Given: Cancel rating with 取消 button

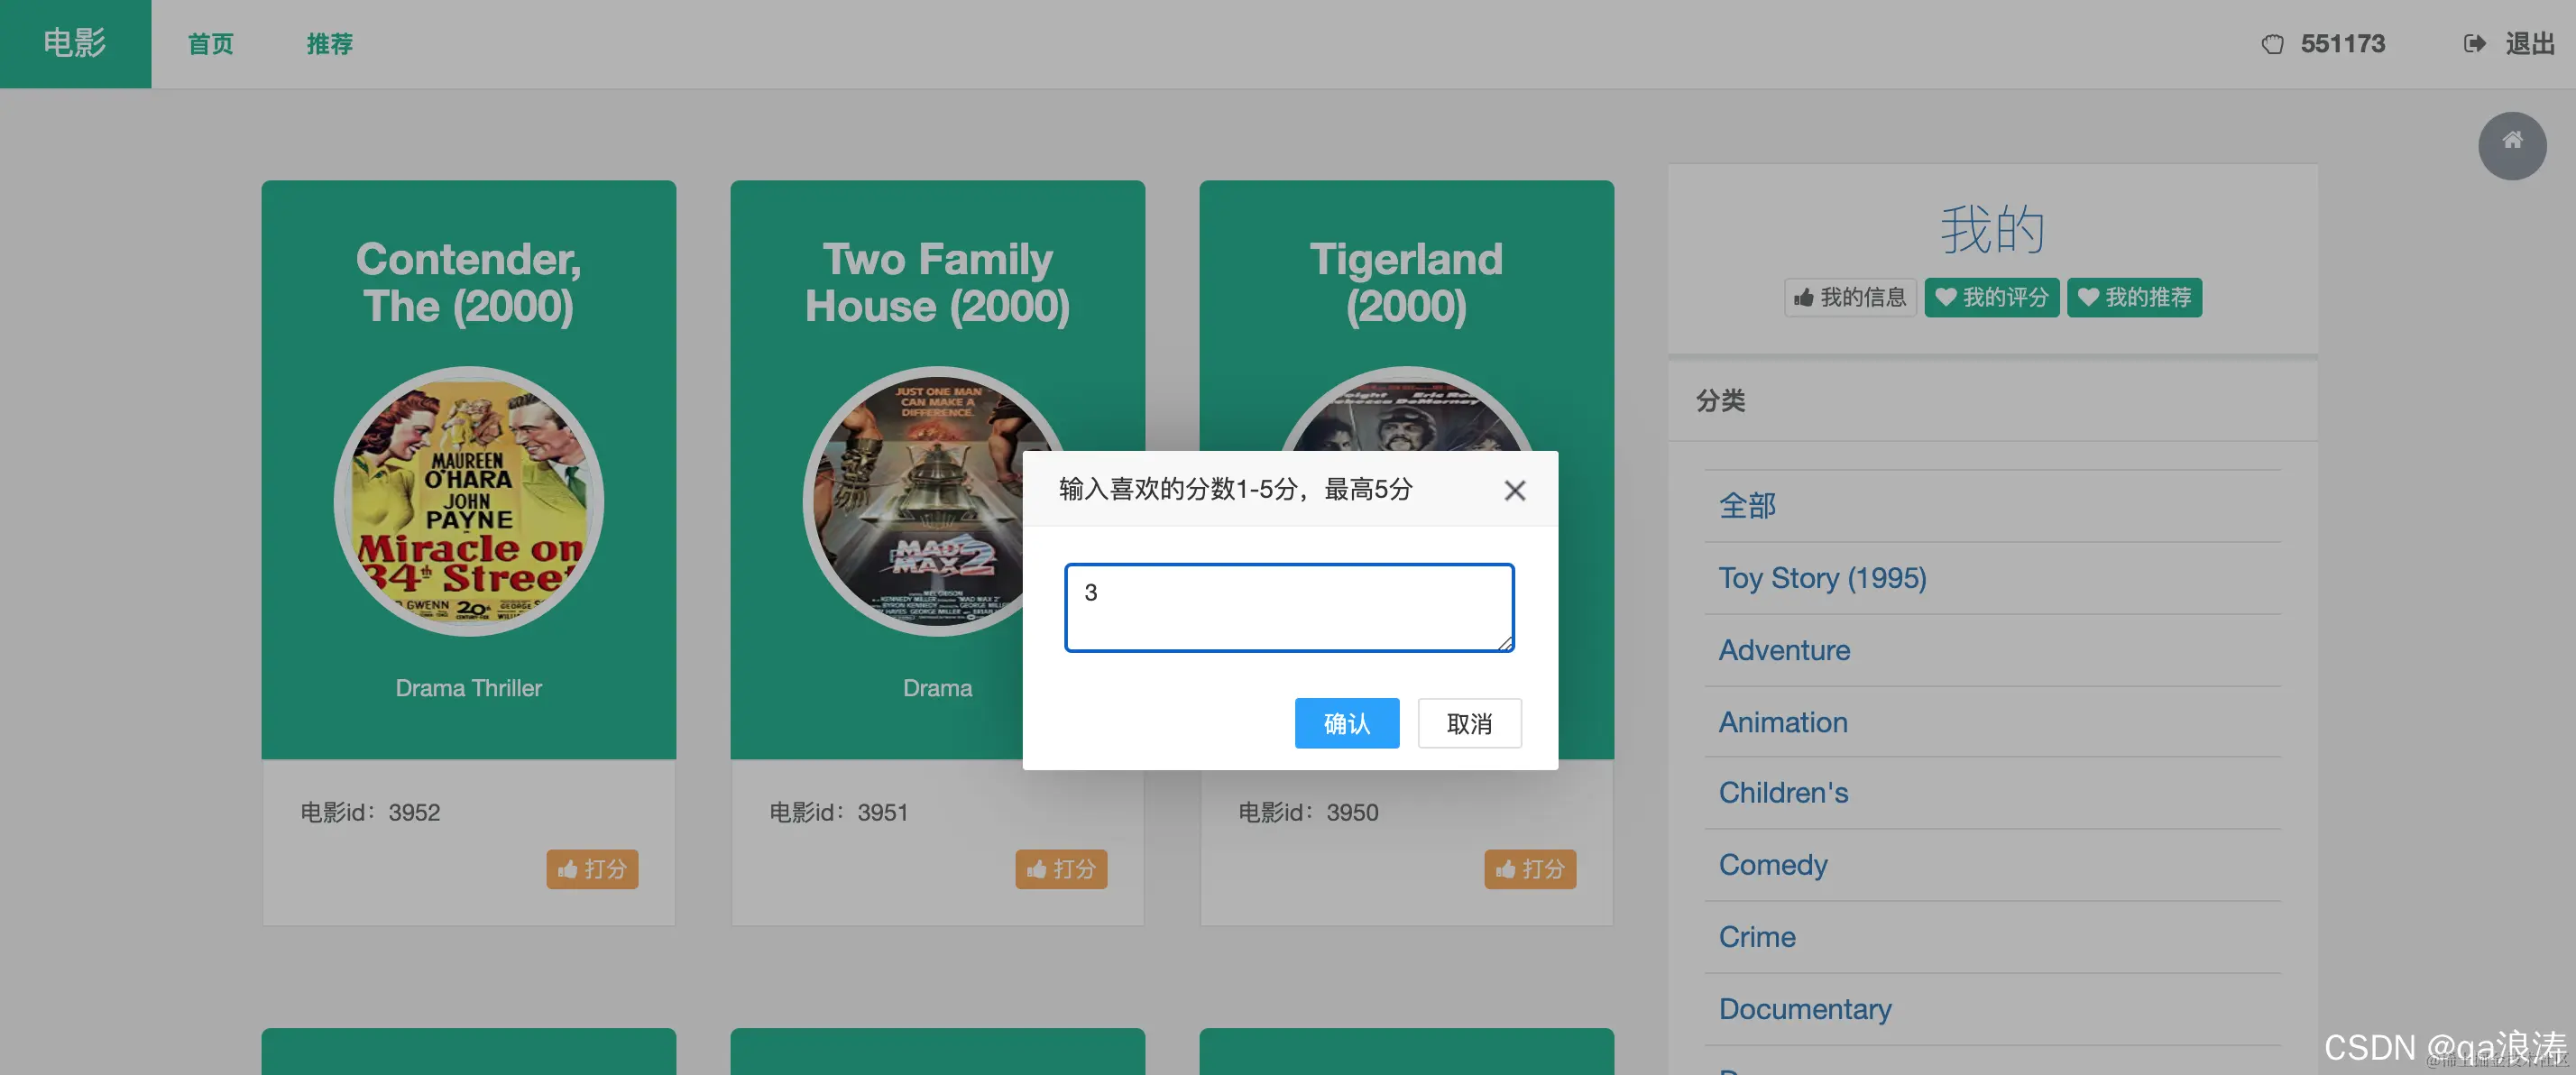Looking at the screenshot, I should pos(1468,723).
